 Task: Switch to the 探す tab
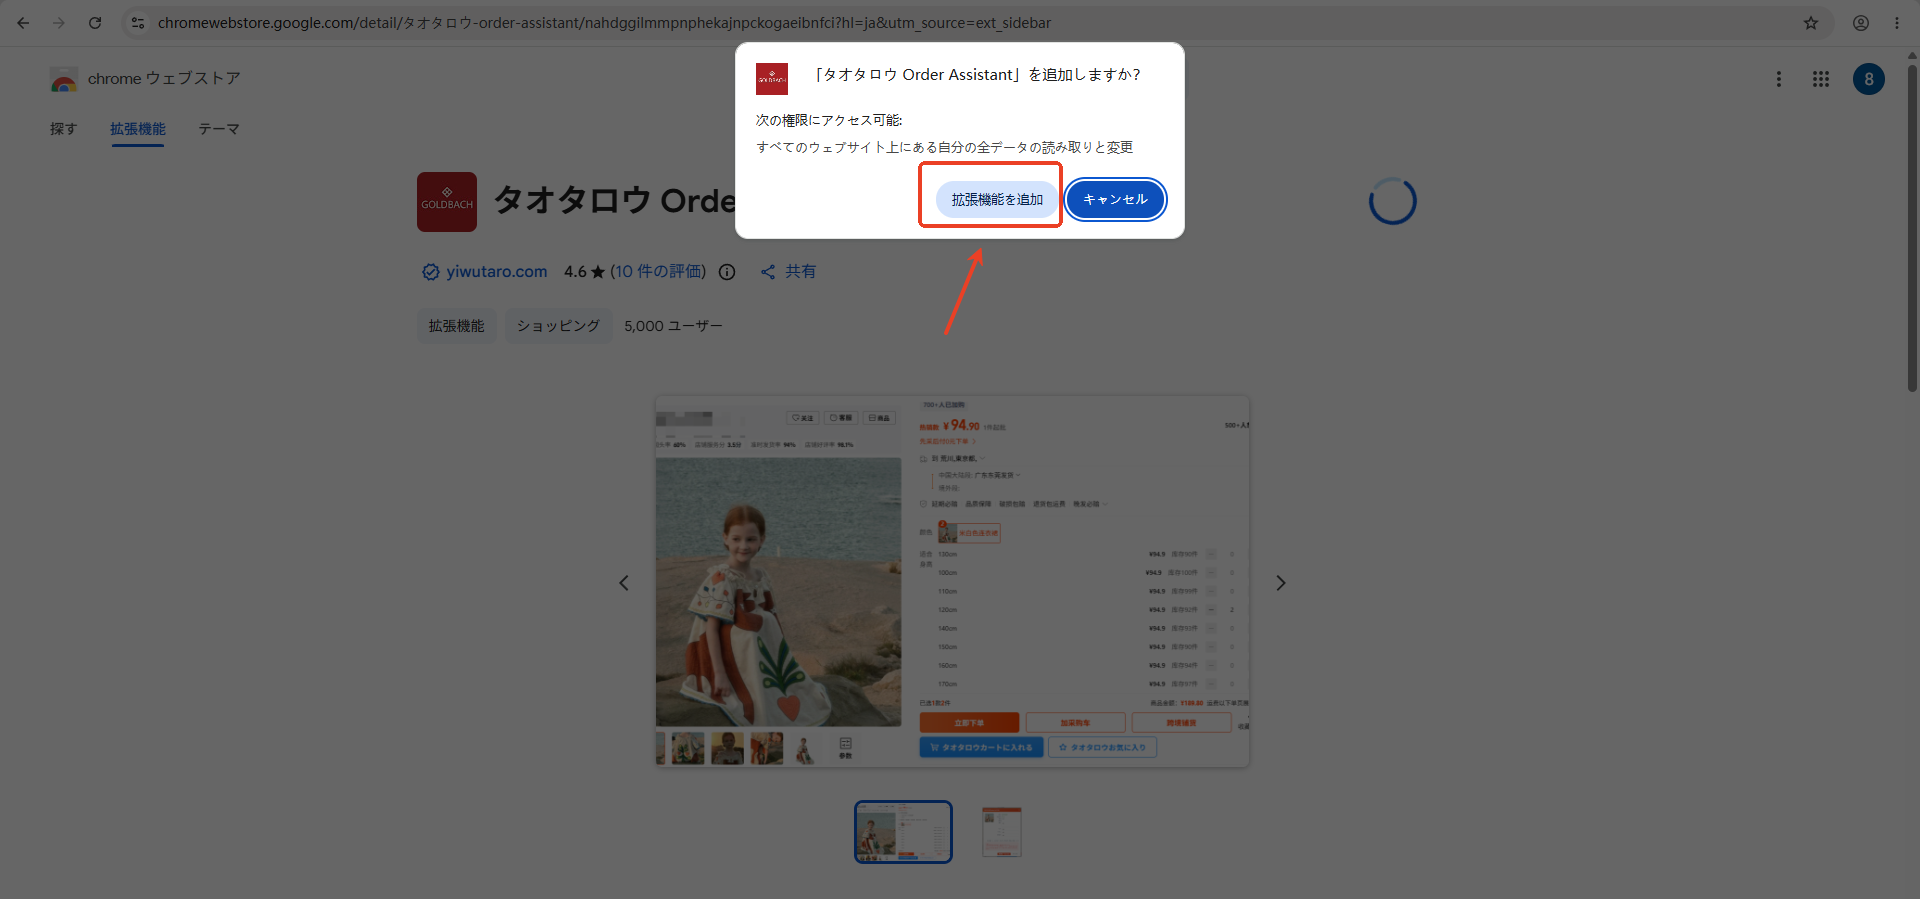pyautogui.click(x=64, y=129)
